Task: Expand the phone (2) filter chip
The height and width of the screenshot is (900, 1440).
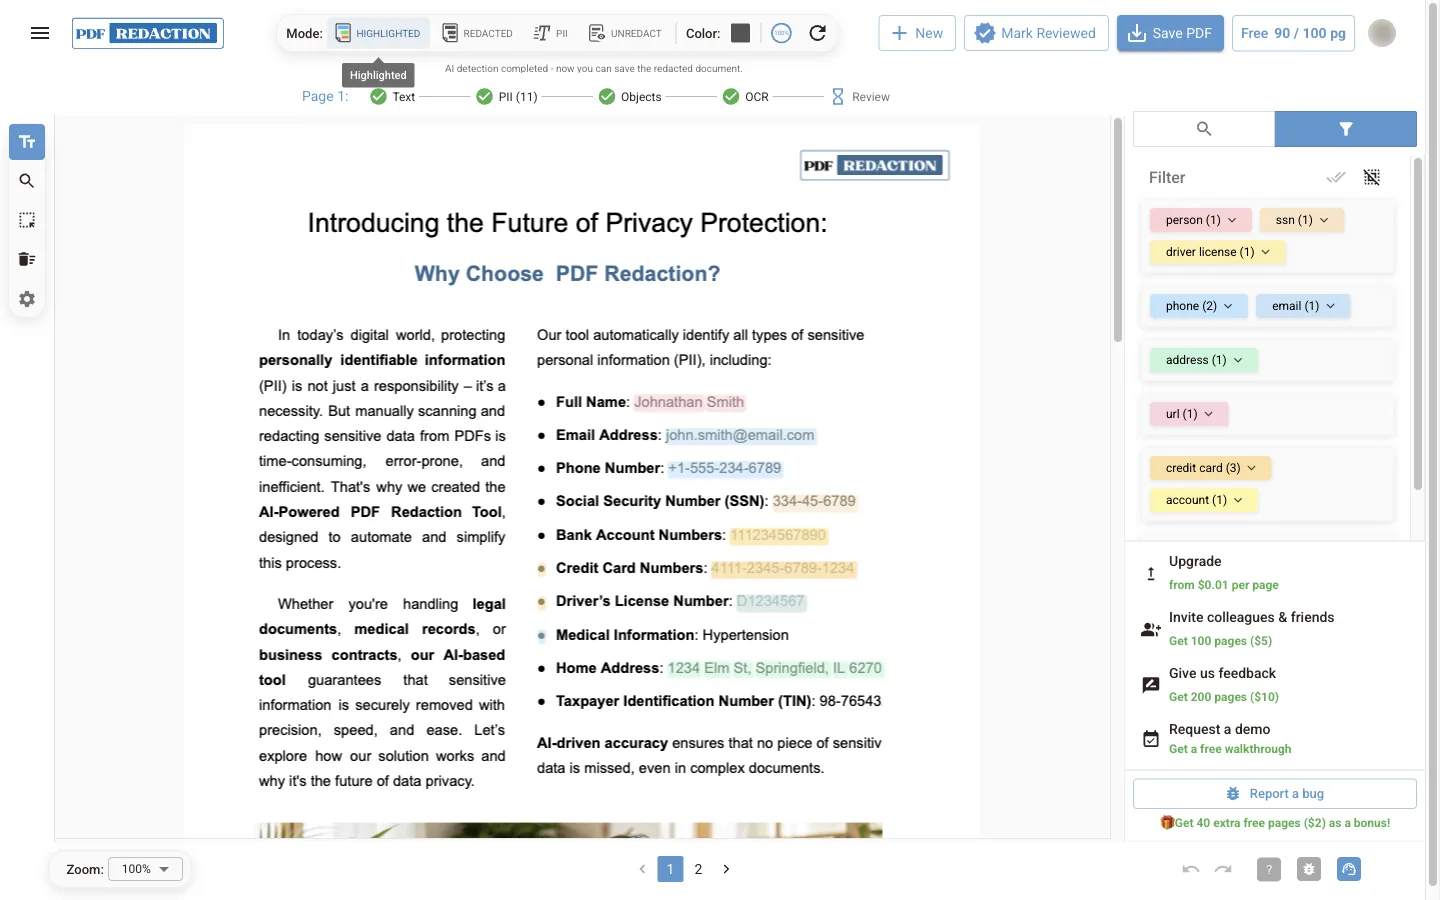Action: click(x=1199, y=306)
